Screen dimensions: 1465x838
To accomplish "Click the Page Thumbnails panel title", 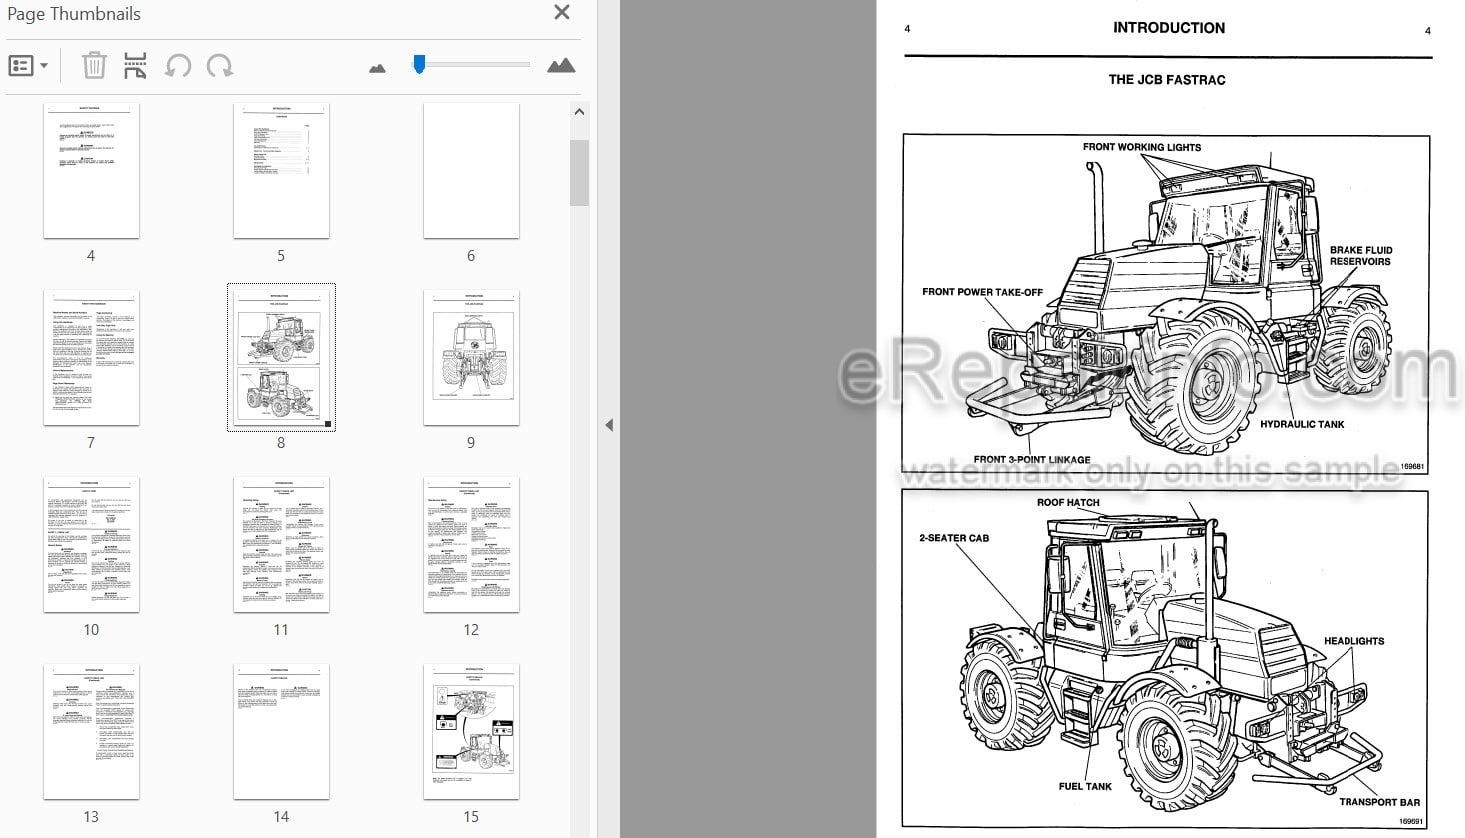I will (74, 14).
